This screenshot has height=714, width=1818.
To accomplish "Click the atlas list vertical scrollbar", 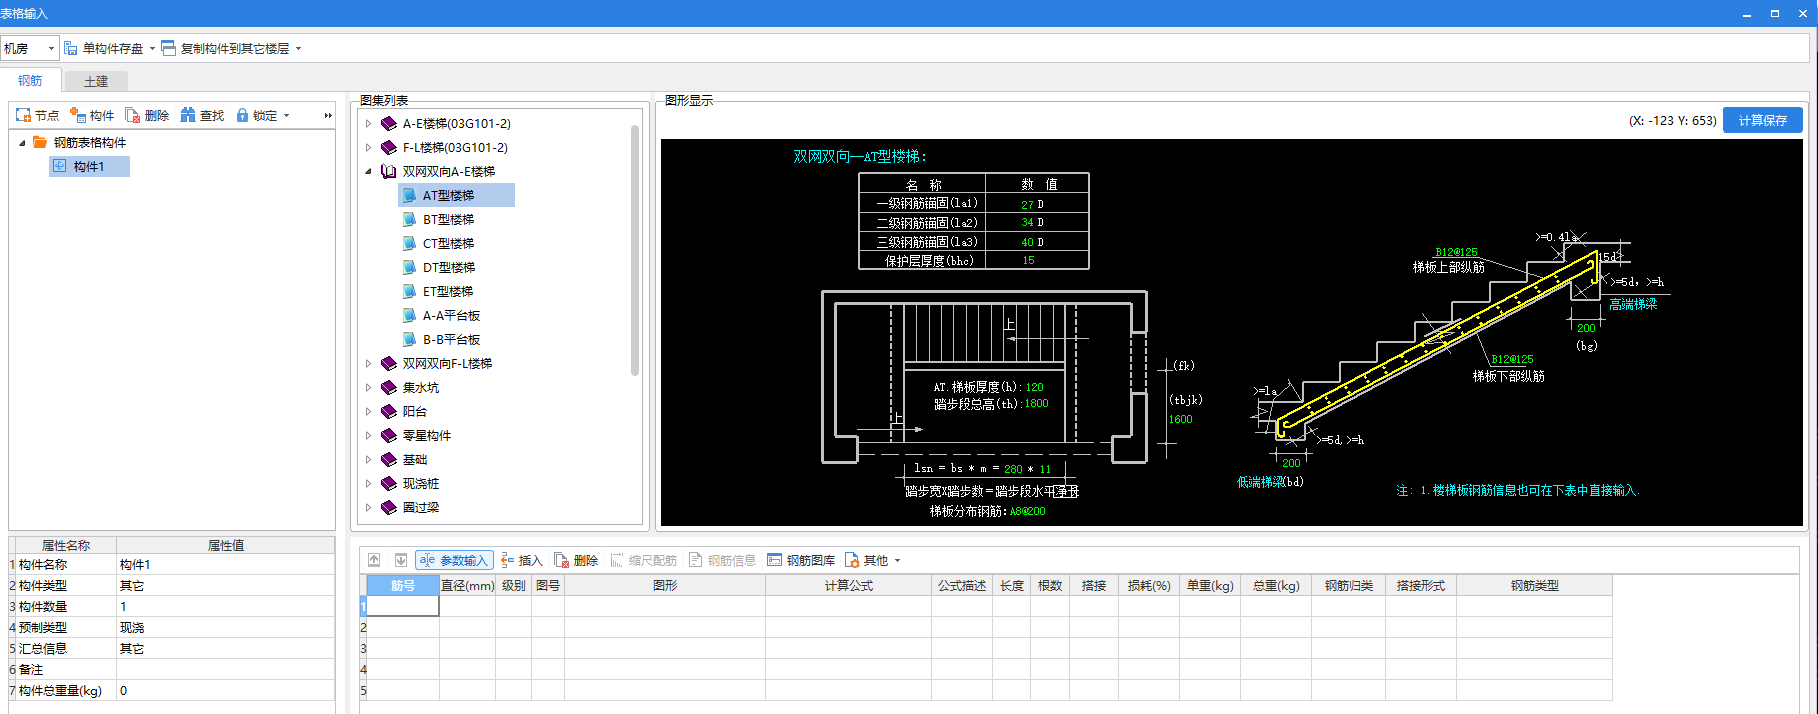I will point(635,250).
